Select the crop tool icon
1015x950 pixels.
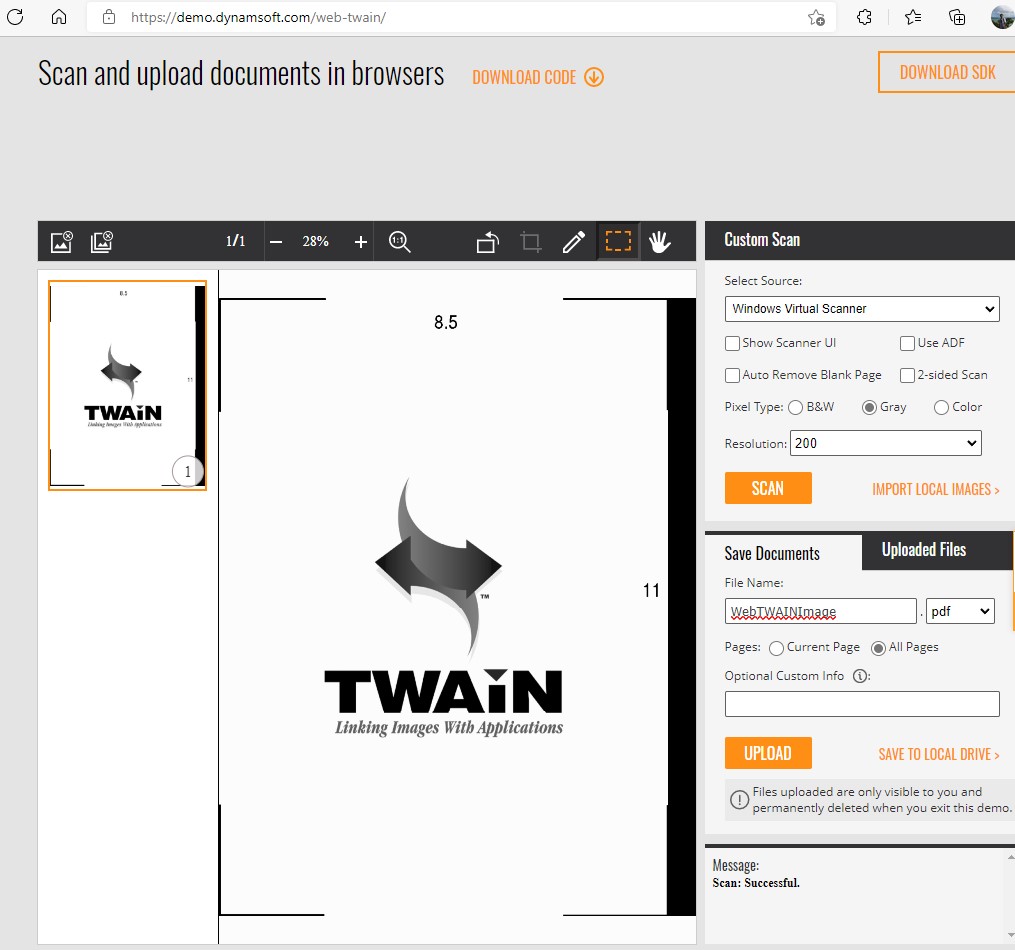[x=531, y=242]
